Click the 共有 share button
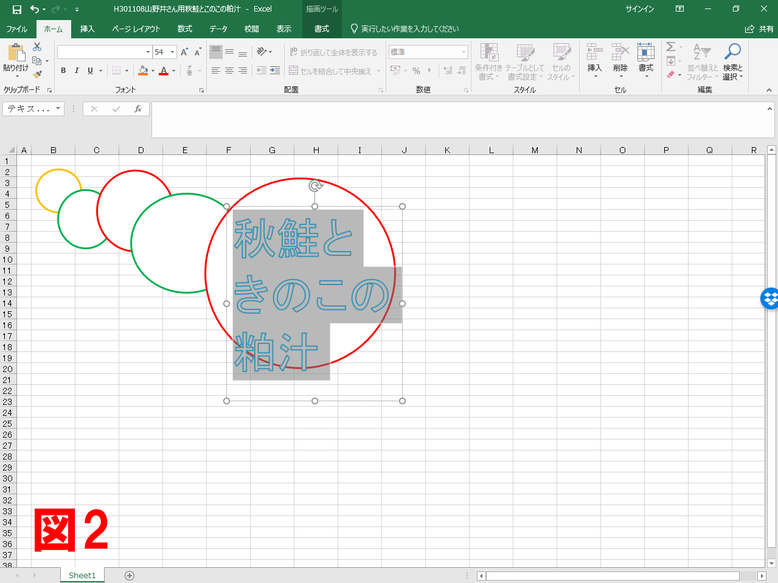The image size is (778, 583). coord(760,29)
